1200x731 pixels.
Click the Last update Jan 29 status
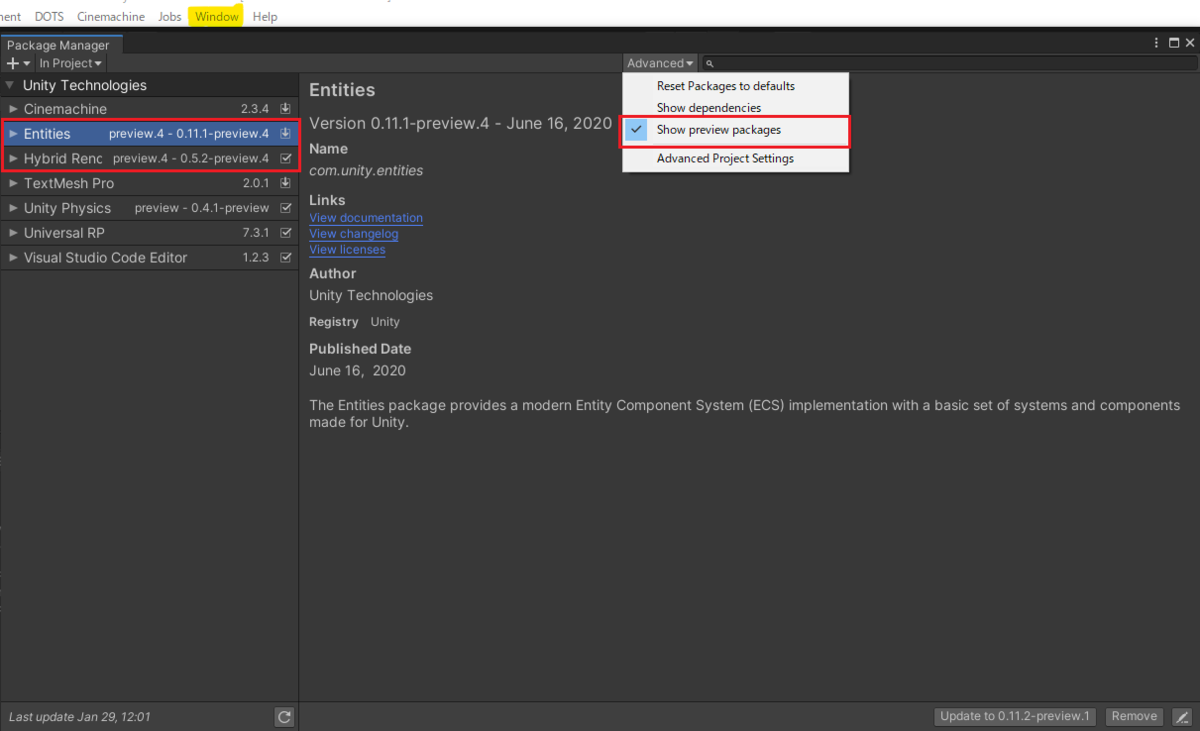[x=80, y=717]
